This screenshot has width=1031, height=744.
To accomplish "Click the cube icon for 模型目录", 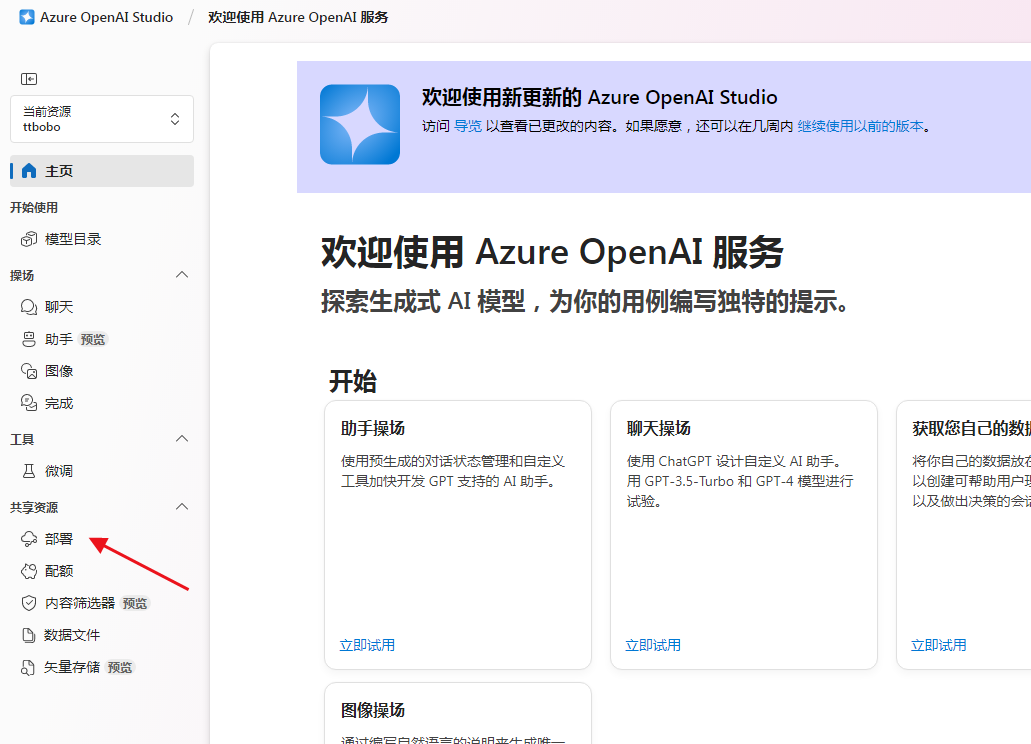I will pos(29,239).
